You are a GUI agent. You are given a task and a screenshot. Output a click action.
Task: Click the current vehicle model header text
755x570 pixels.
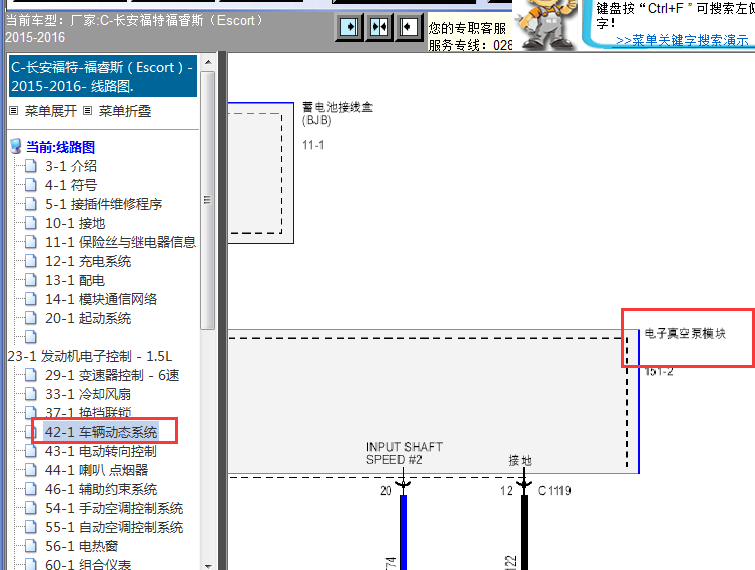point(135,28)
